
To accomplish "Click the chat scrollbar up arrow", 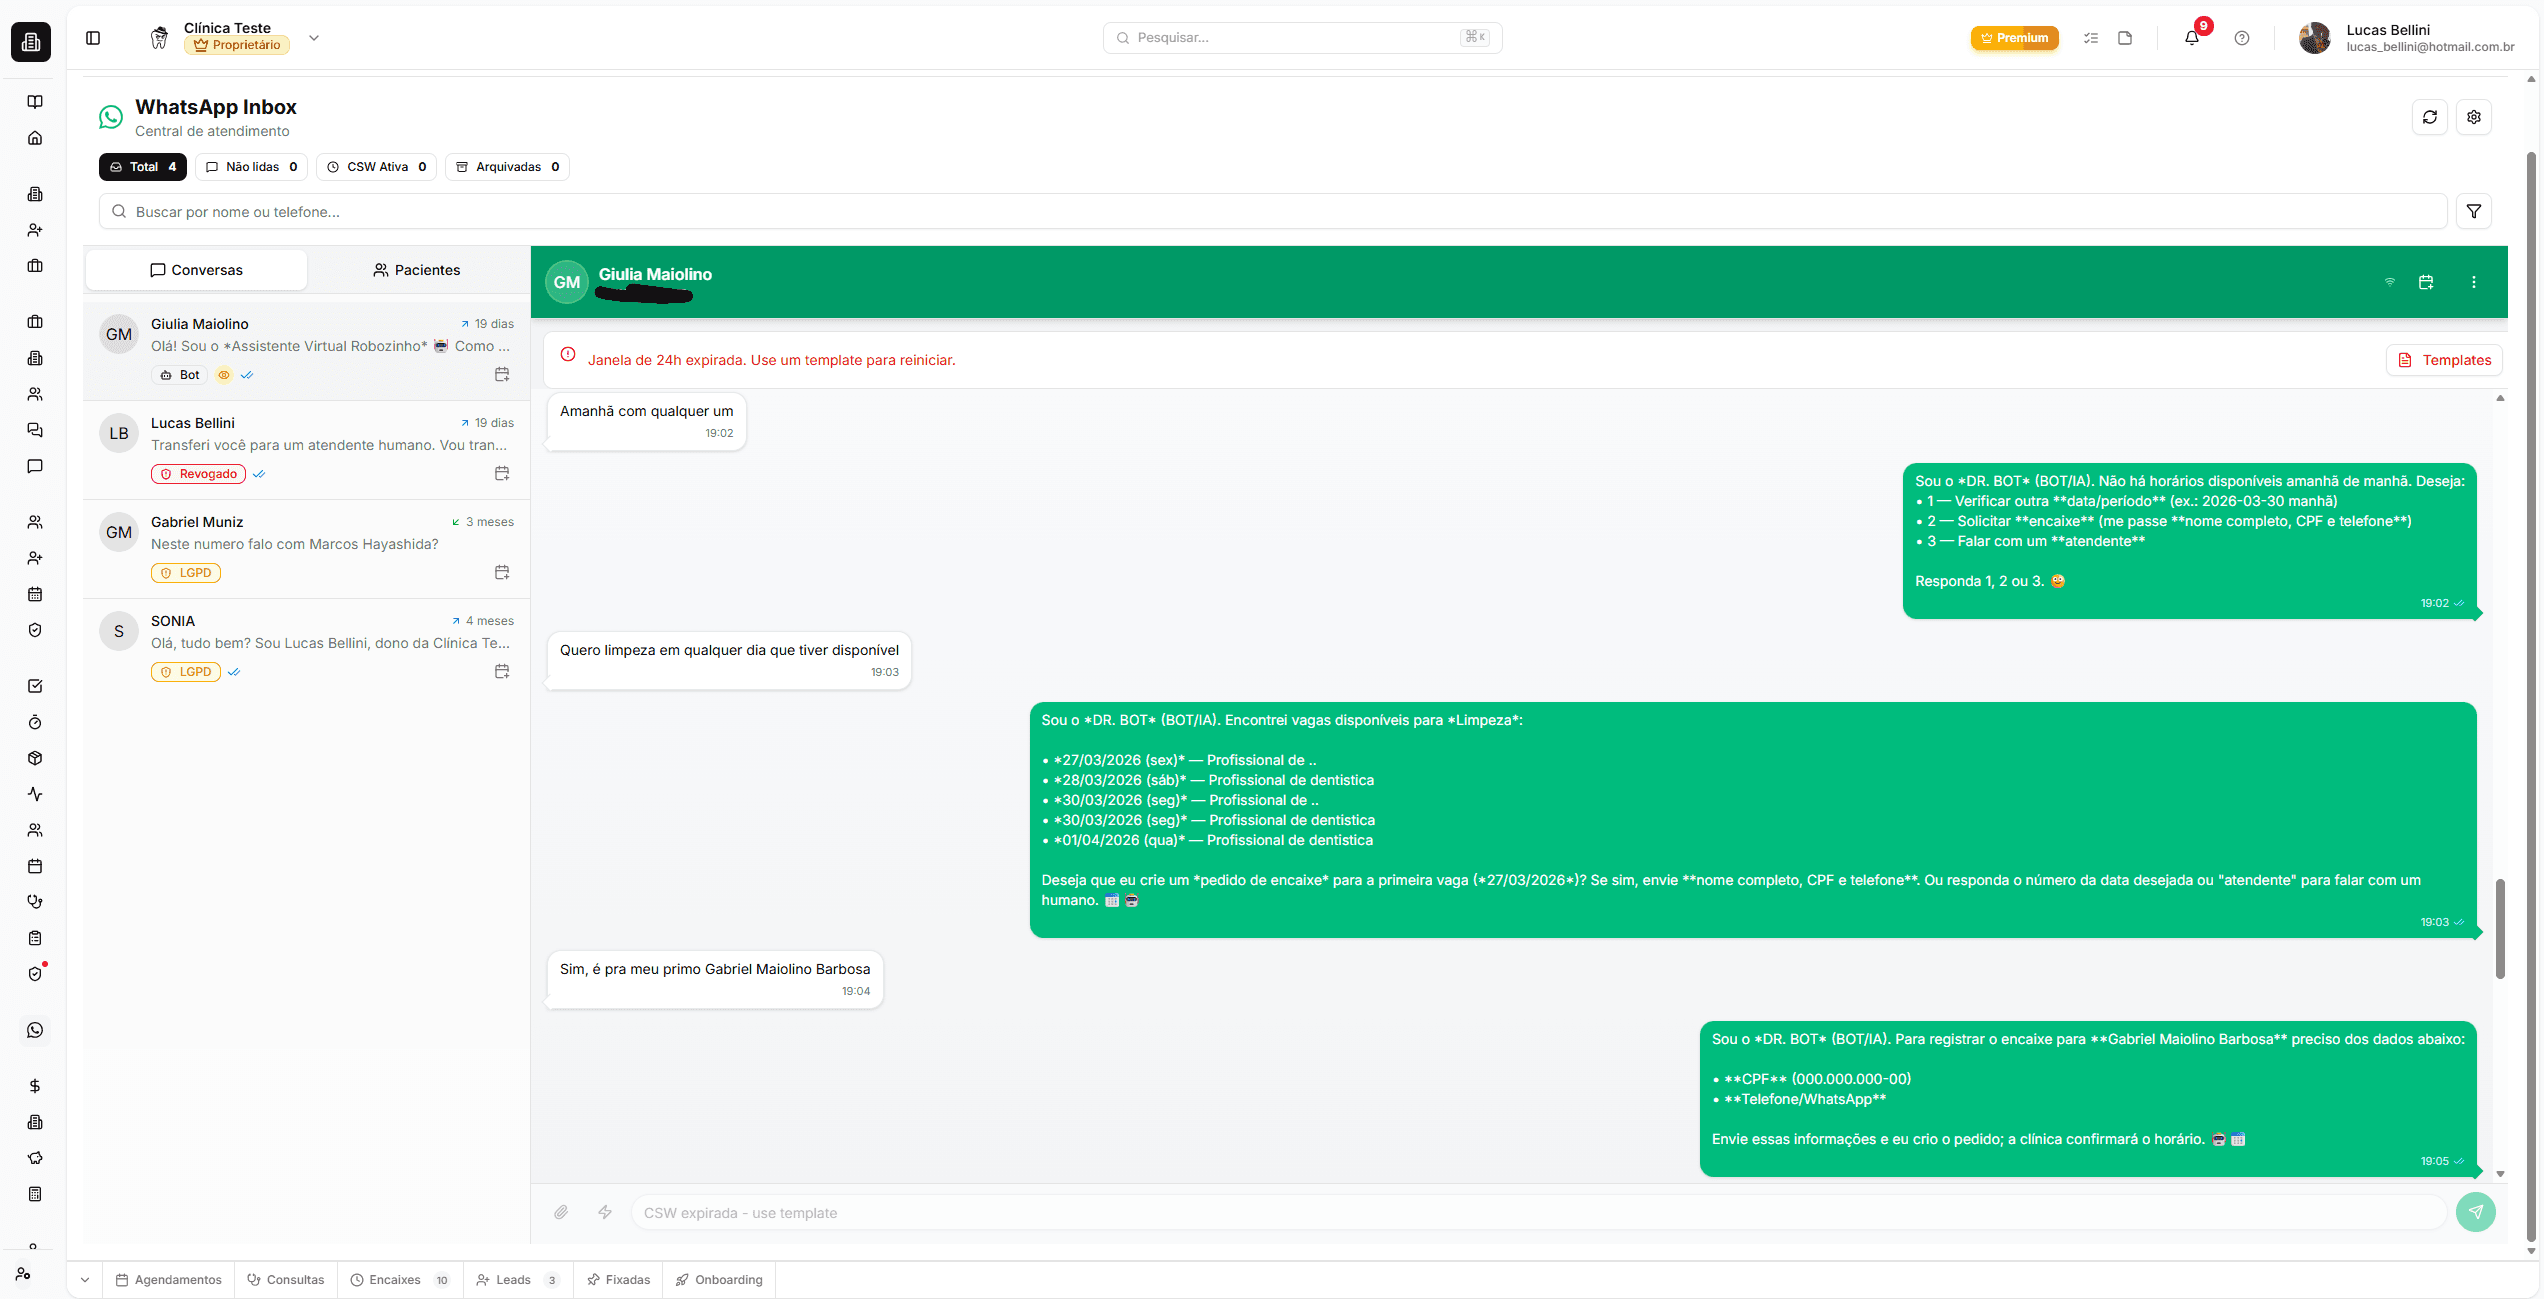I will pos(2500,398).
